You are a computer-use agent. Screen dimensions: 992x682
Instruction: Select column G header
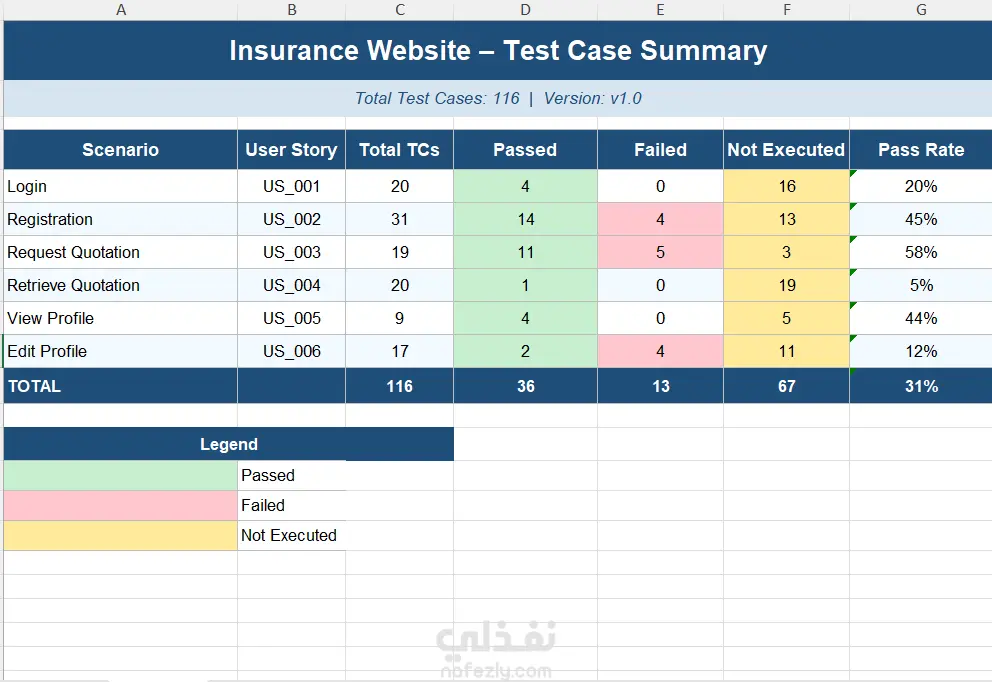tap(921, 9)
